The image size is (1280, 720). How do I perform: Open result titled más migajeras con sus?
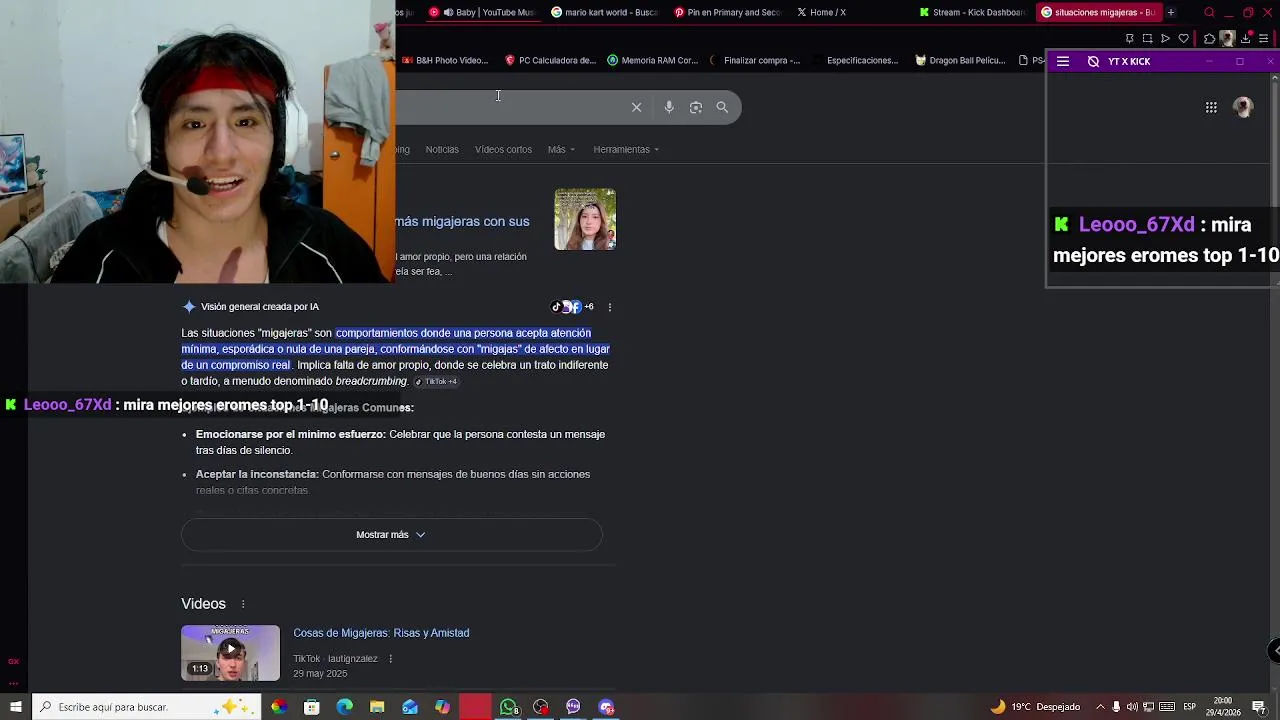point(462,222)
